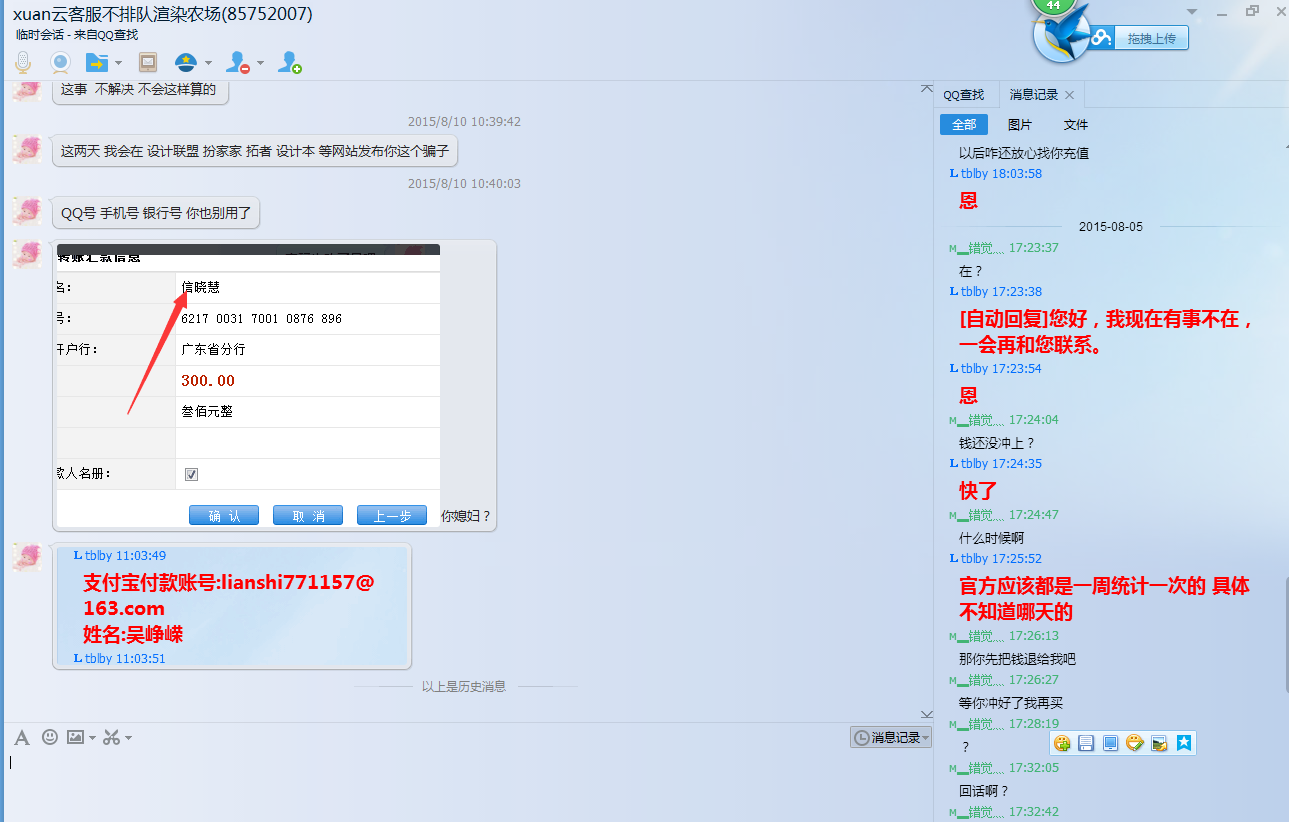Toggle the 款人名册 checkbox in image
This screenshot has height=822, width=1289.
click(x=191, y=474)
